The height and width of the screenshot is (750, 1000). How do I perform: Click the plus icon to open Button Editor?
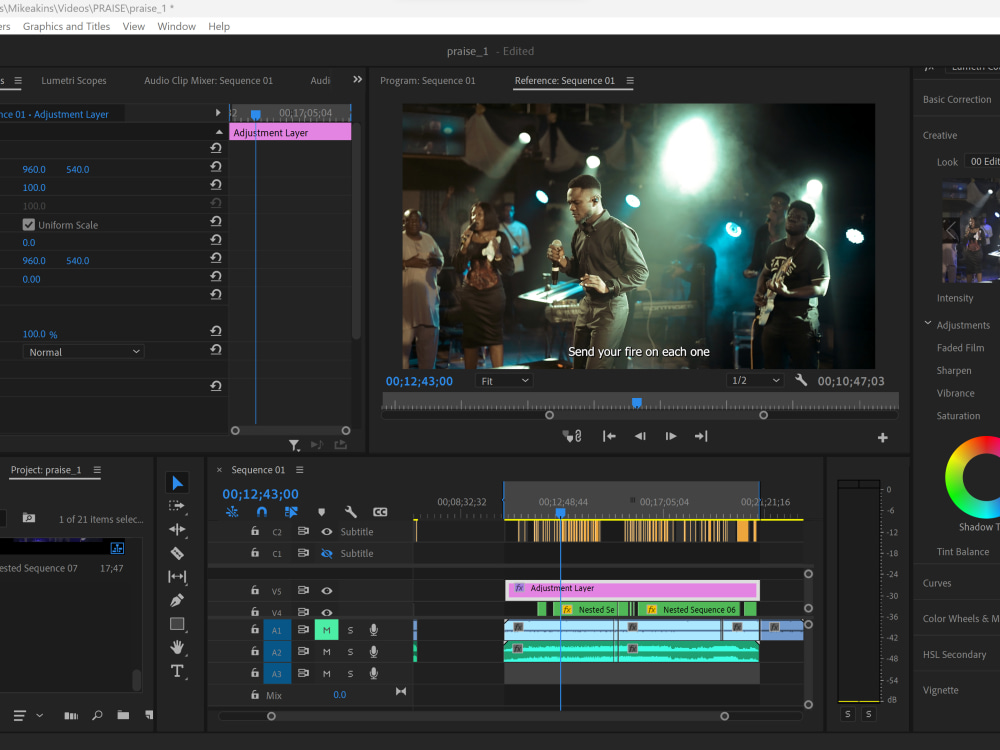tap(883, 437)
